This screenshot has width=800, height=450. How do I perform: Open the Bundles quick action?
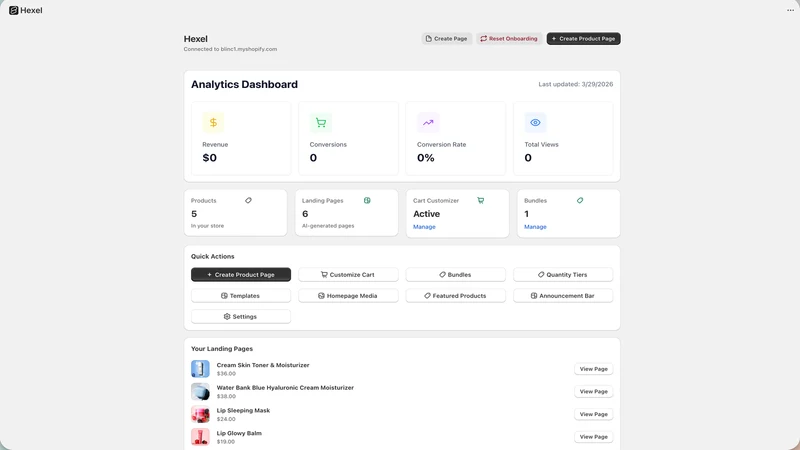click(x=456, y=274)
